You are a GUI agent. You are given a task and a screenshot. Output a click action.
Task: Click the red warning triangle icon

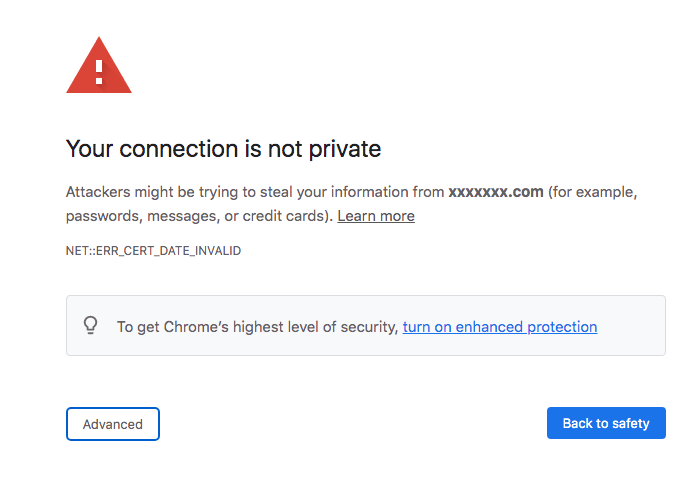(99, 65)
